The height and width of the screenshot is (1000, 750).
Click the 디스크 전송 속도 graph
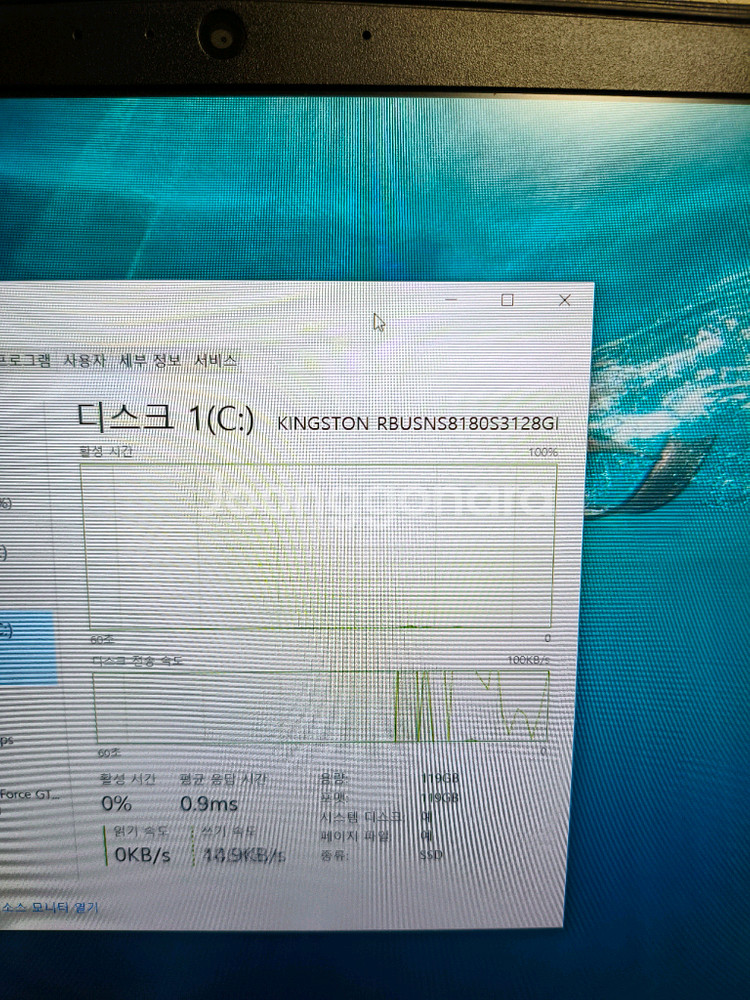tap(320, 707)
